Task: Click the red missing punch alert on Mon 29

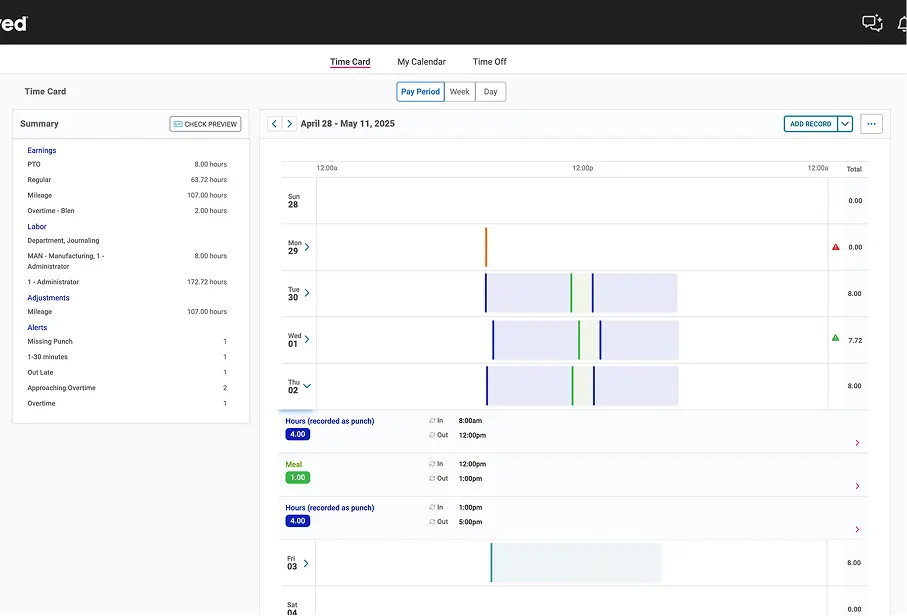Action: pos(835,246)
